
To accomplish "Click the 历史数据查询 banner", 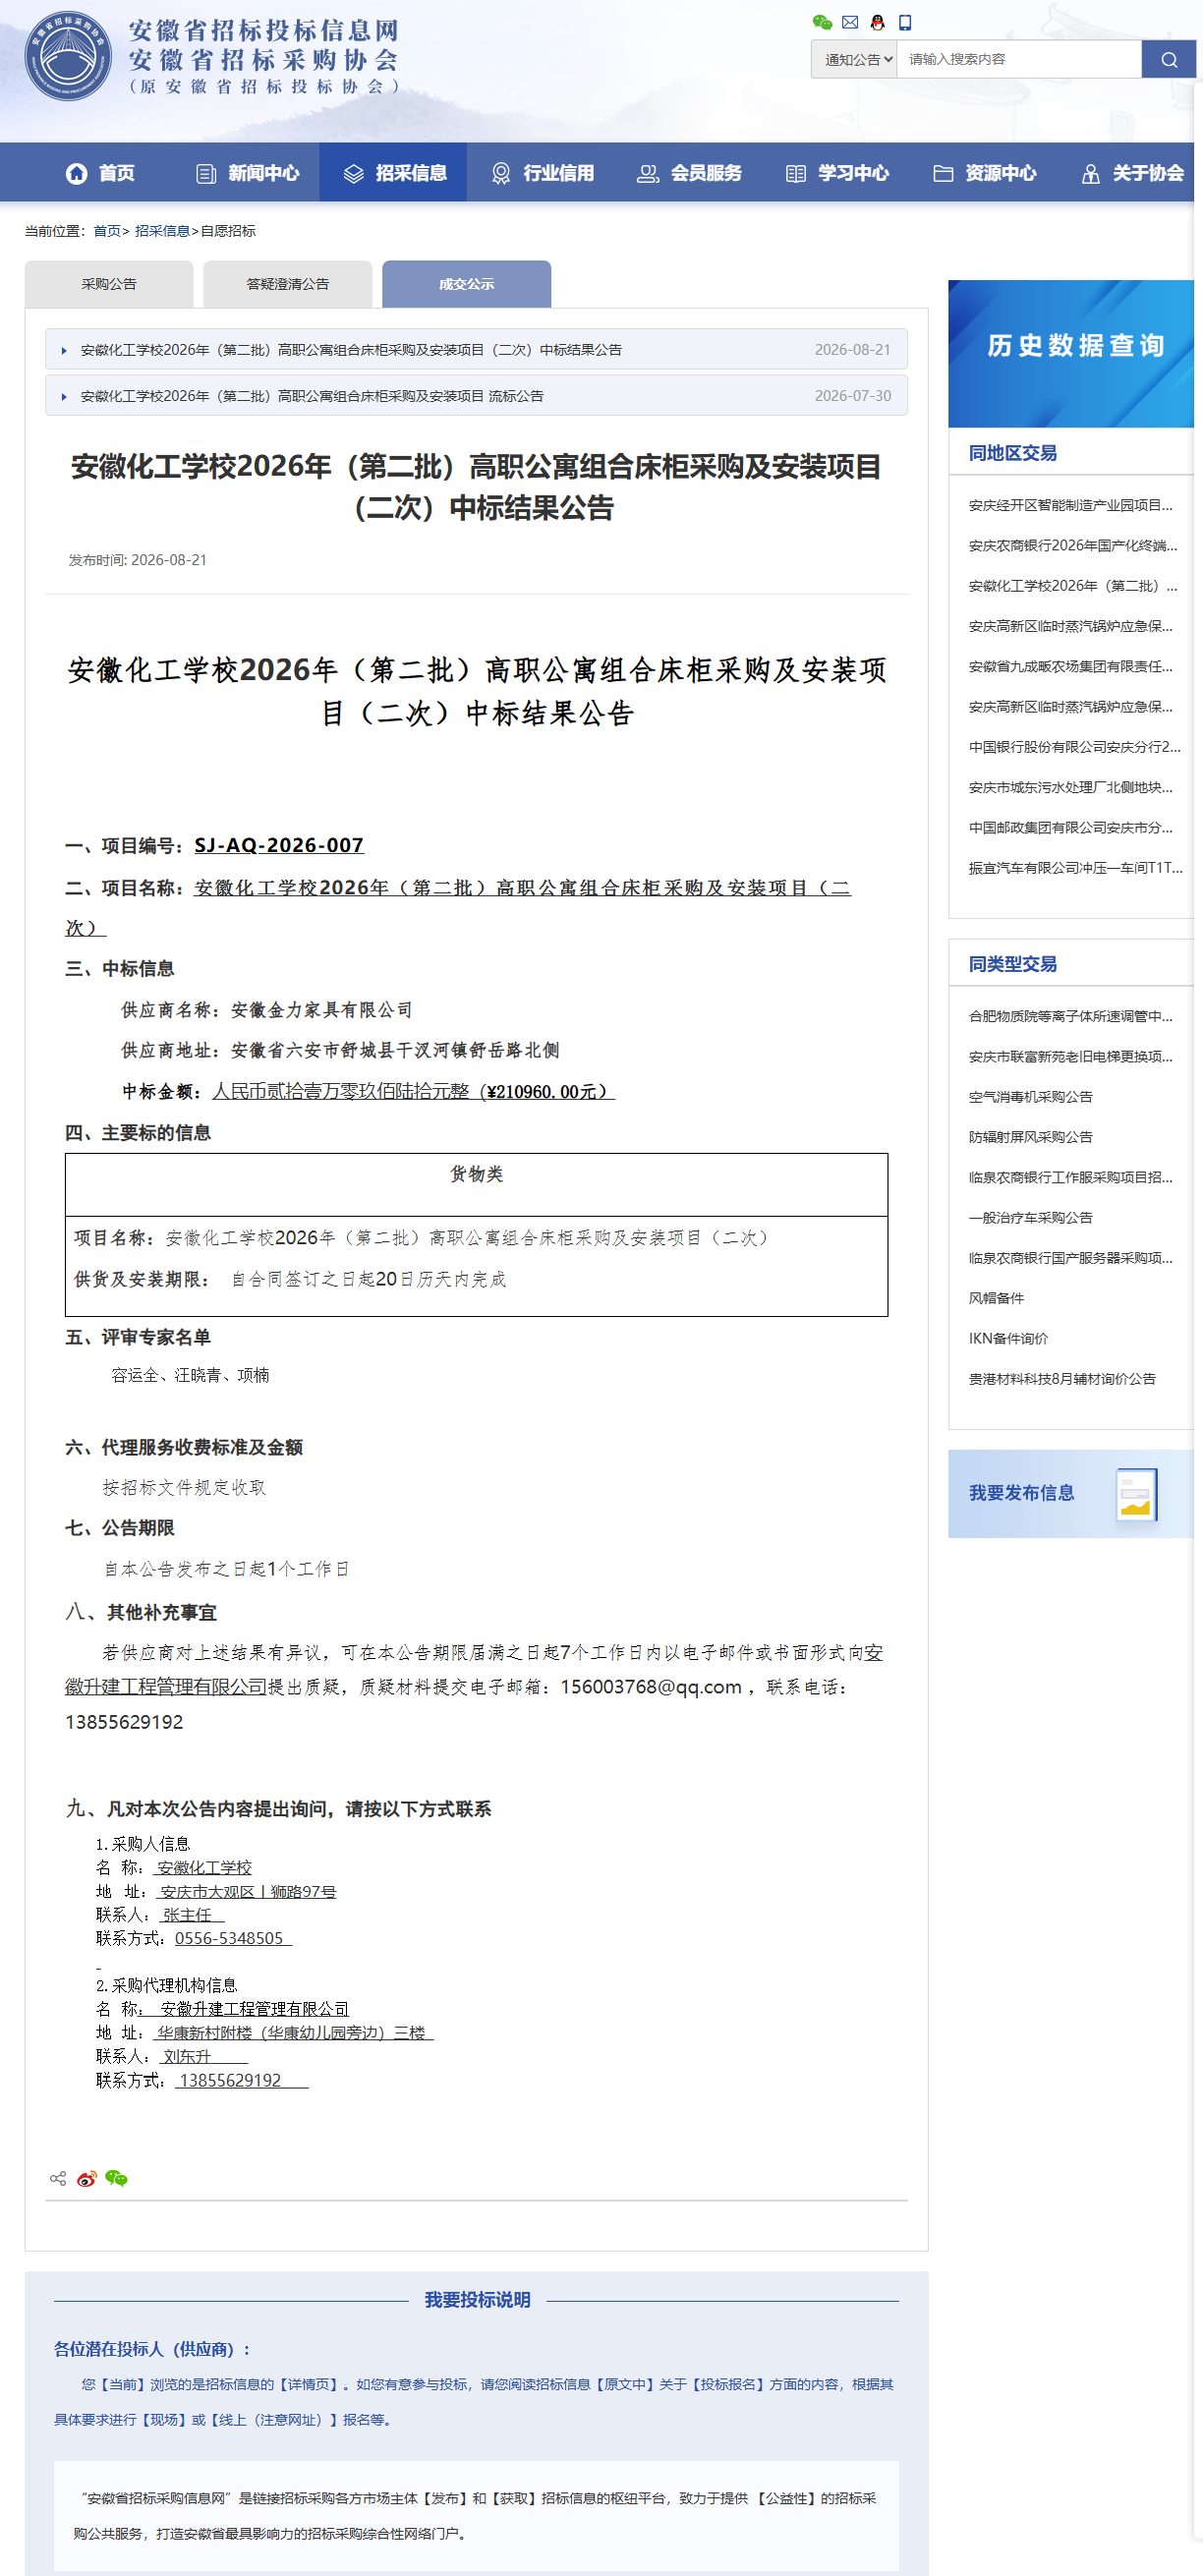I will 1071,353.
